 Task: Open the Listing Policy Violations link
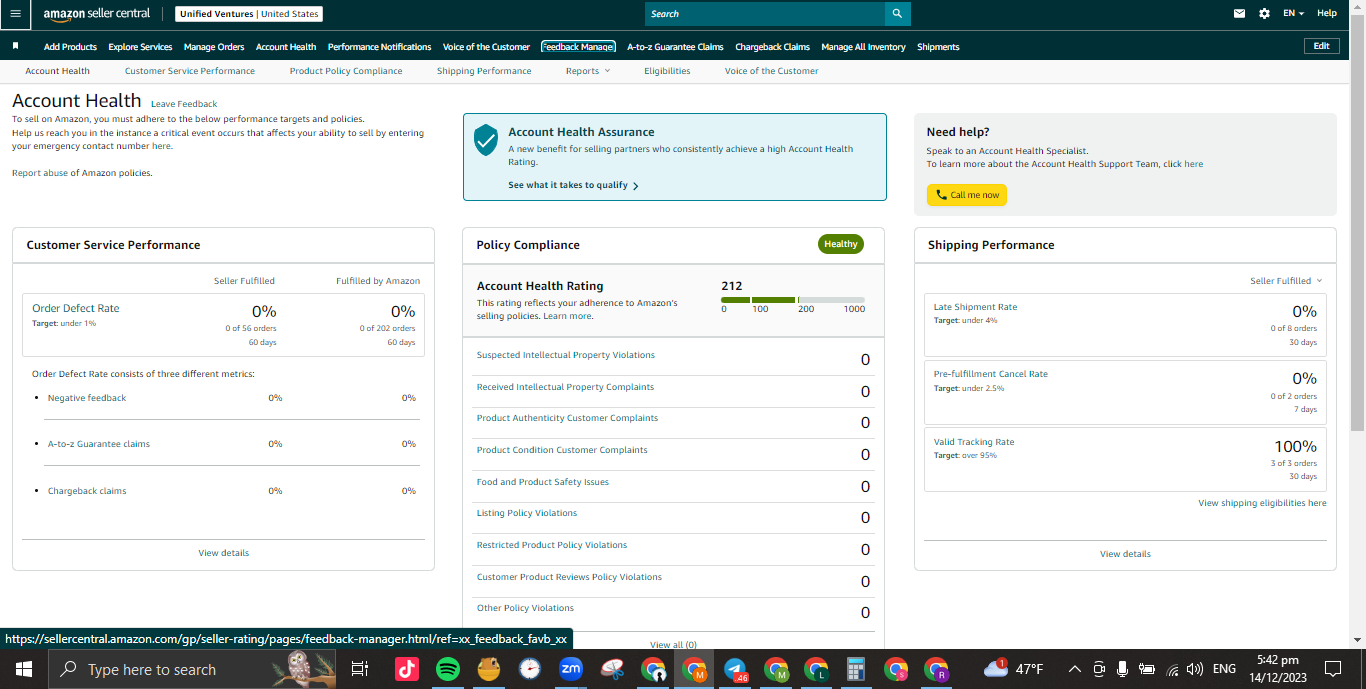pos(527,513)
